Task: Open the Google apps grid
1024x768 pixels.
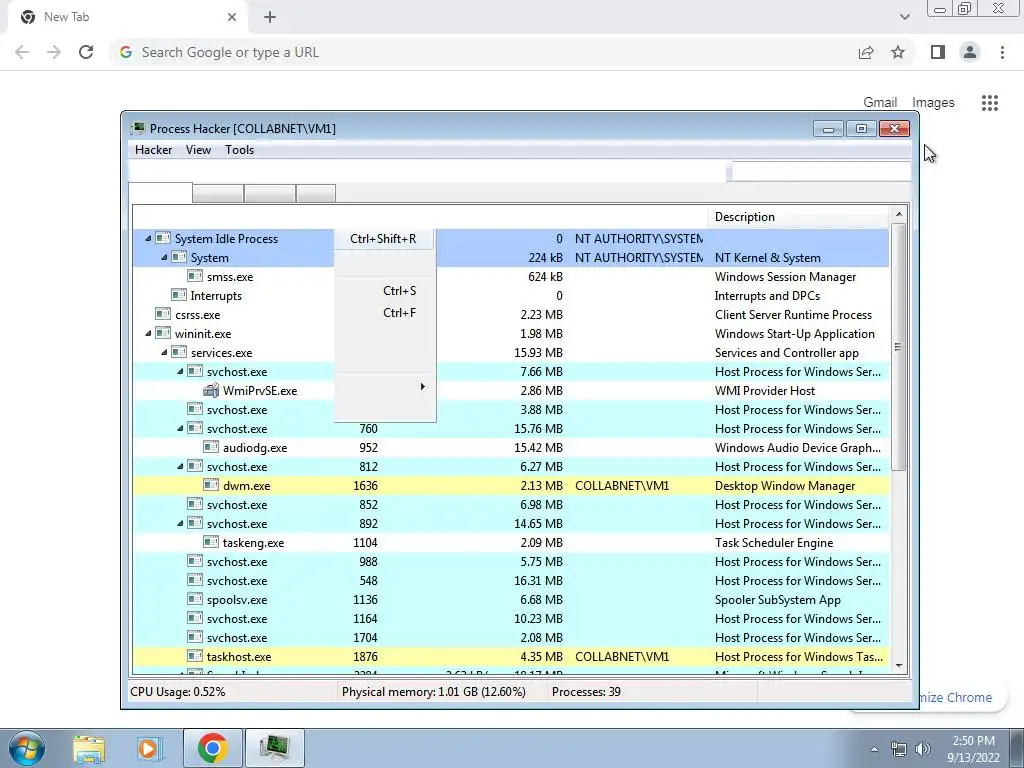Action: pyautogui.click(x=989, y=103)
